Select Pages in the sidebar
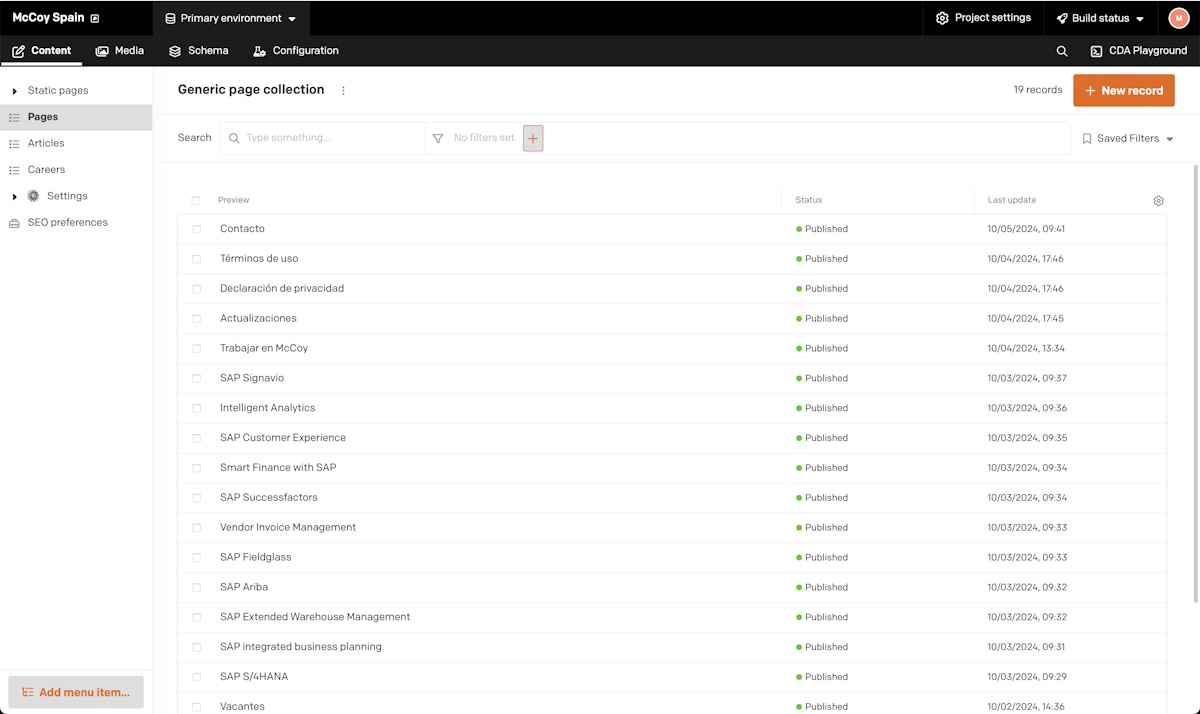This screenshot has height=714, width=1200. point(76,117)
